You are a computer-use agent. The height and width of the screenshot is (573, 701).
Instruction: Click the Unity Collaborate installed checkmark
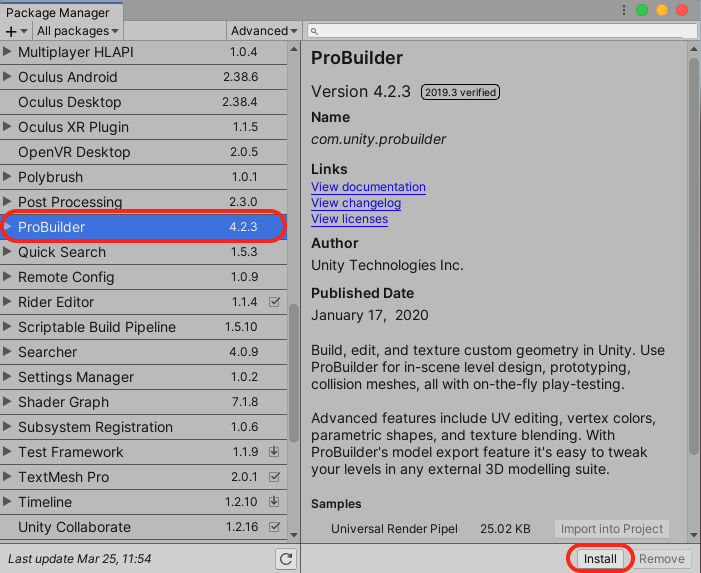[274, 527]
